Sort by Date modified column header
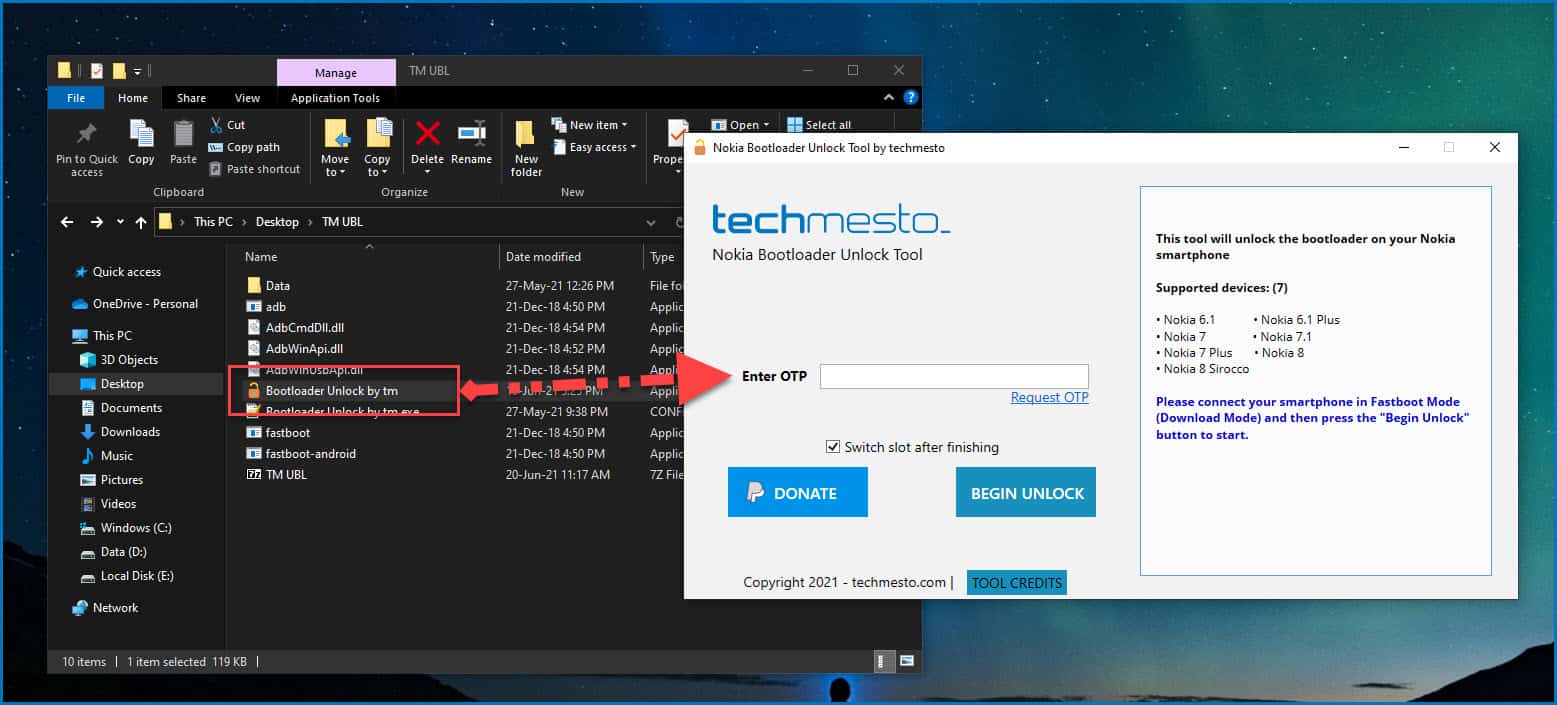 coord(543,257)
